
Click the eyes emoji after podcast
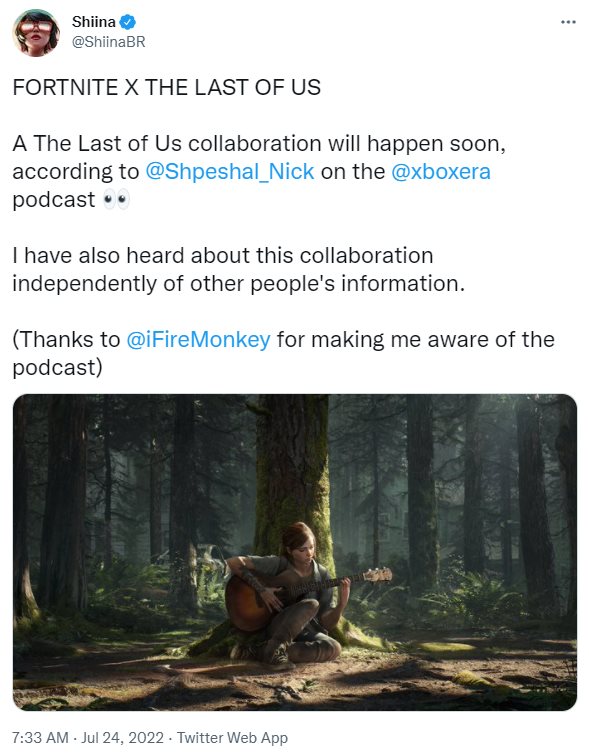click(x=116, y=200)
